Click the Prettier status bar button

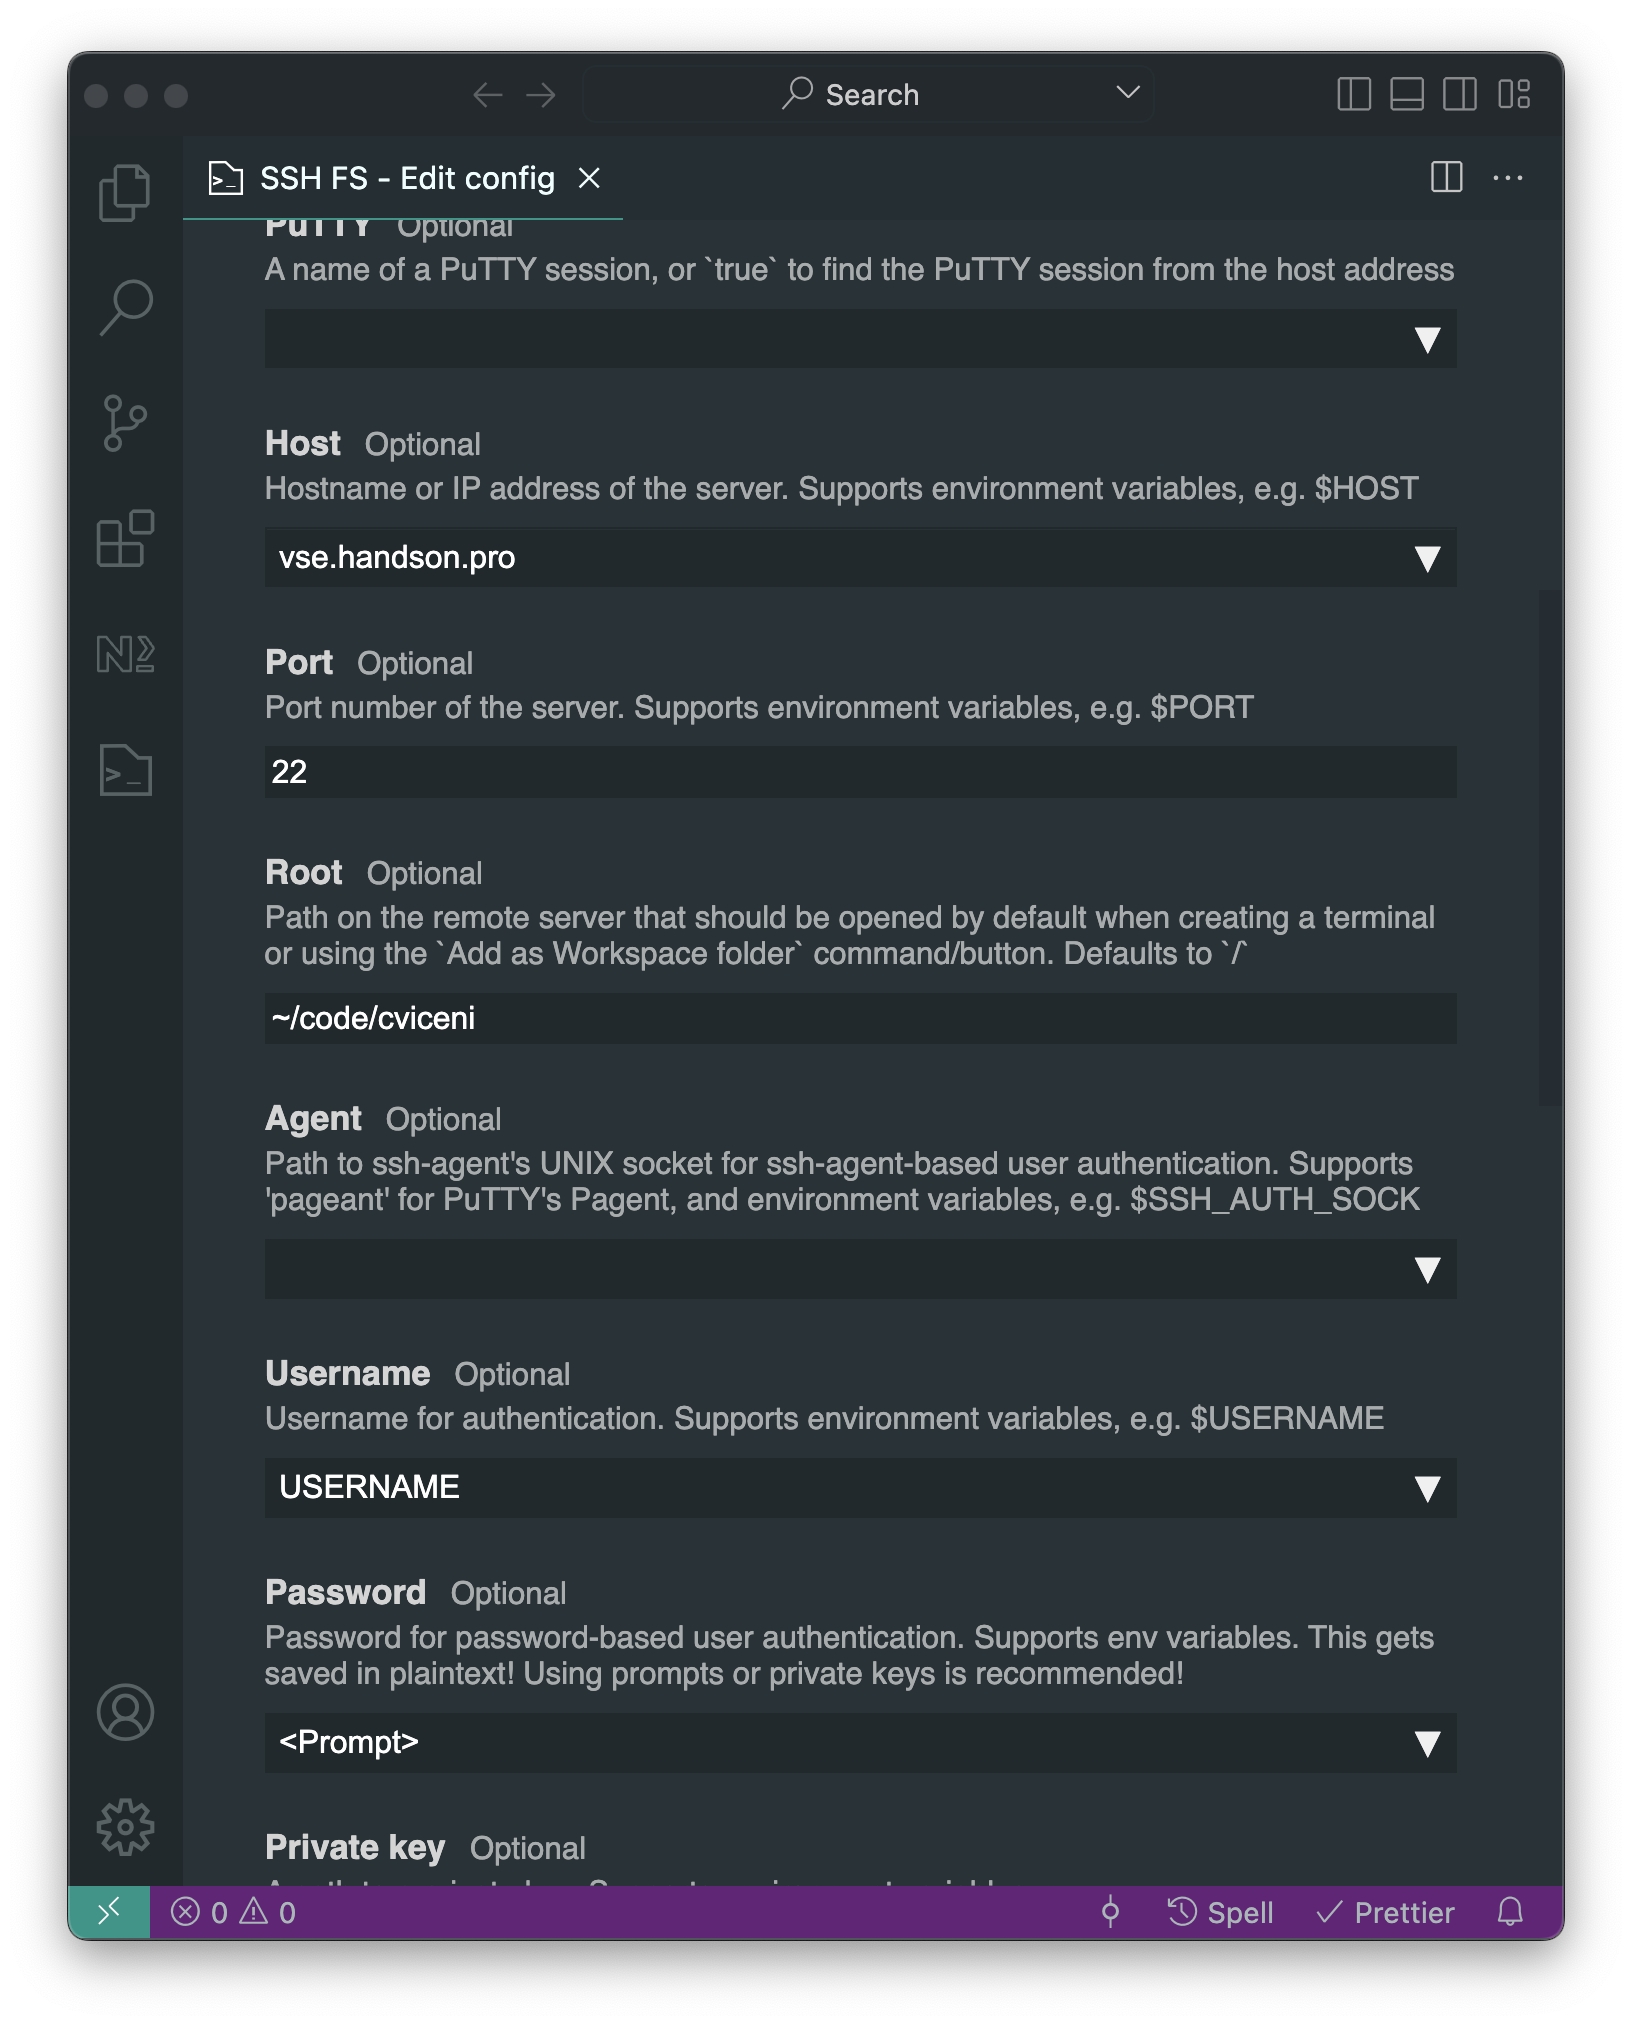click(1386, 1912)
